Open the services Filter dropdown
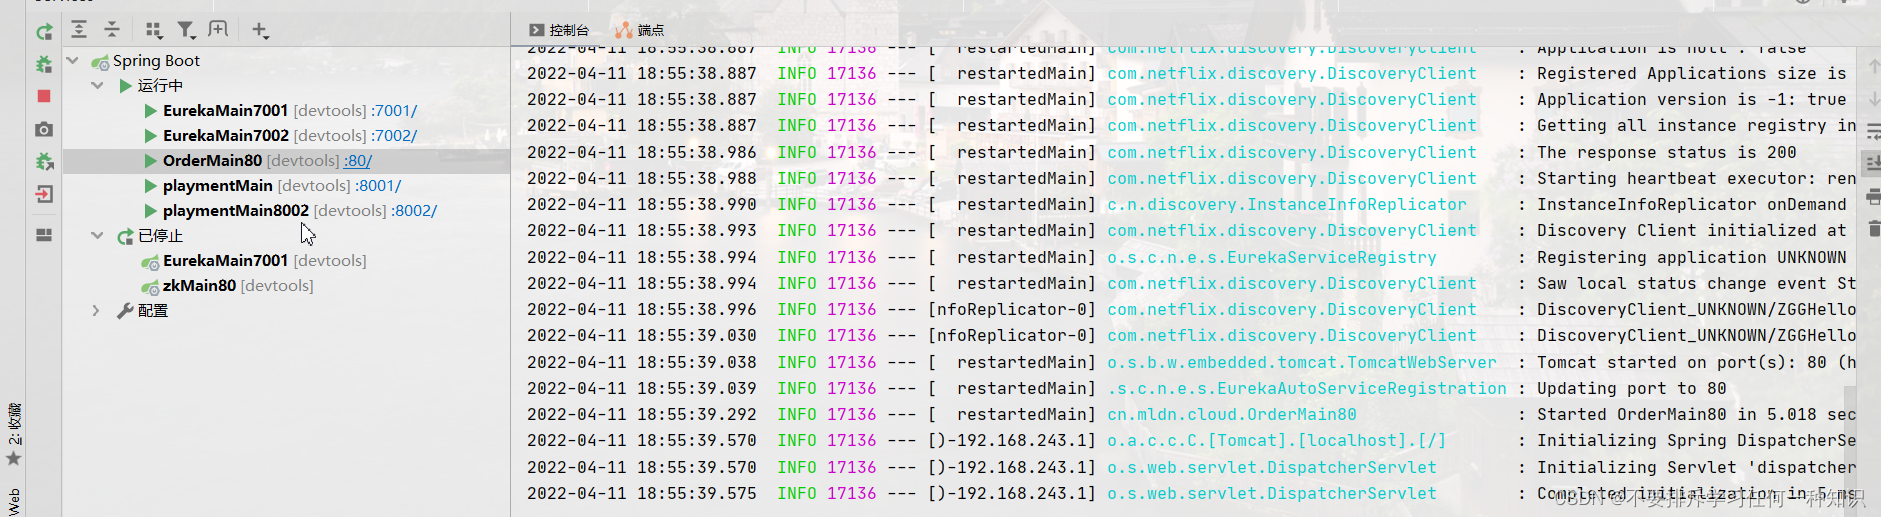The height and width of the screenshot is (517, 1881). pyautogui.click(x=186, y=30)
